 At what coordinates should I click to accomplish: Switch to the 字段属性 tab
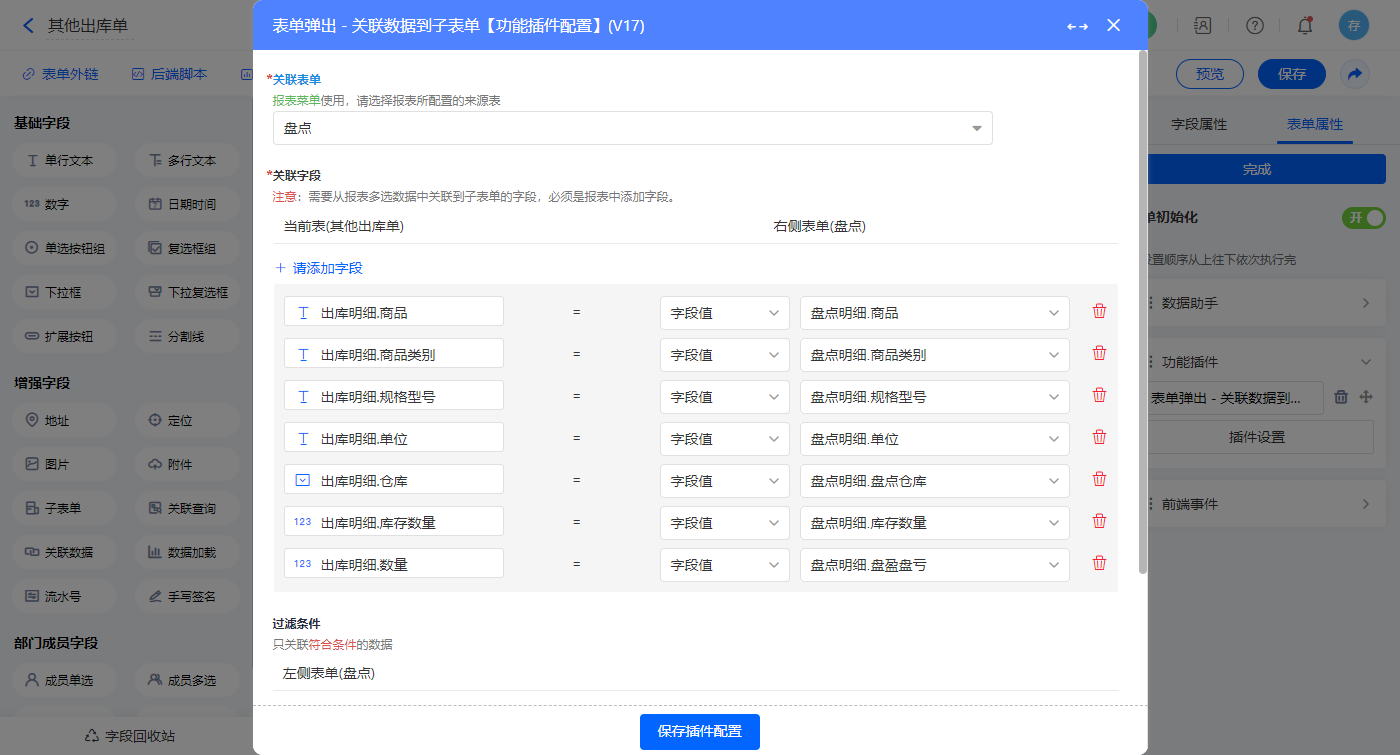click(1198, 125)
